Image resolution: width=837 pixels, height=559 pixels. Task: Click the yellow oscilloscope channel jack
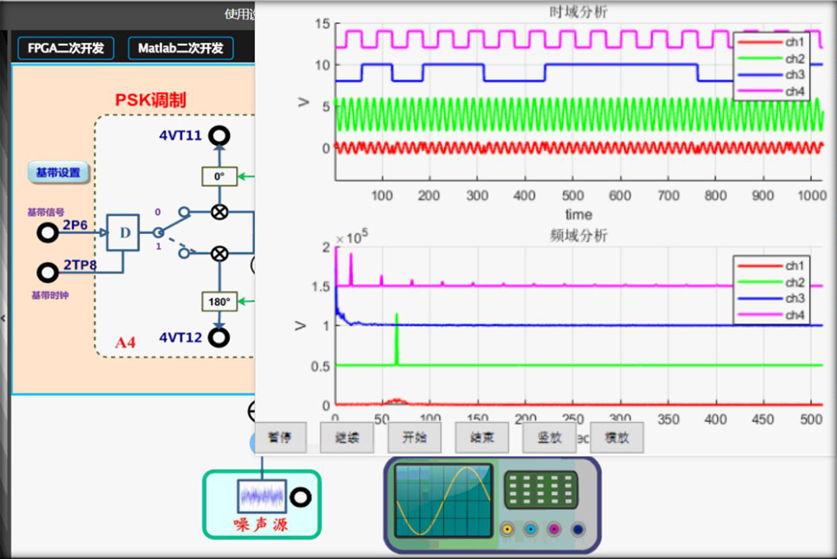(x=508, y=530)
